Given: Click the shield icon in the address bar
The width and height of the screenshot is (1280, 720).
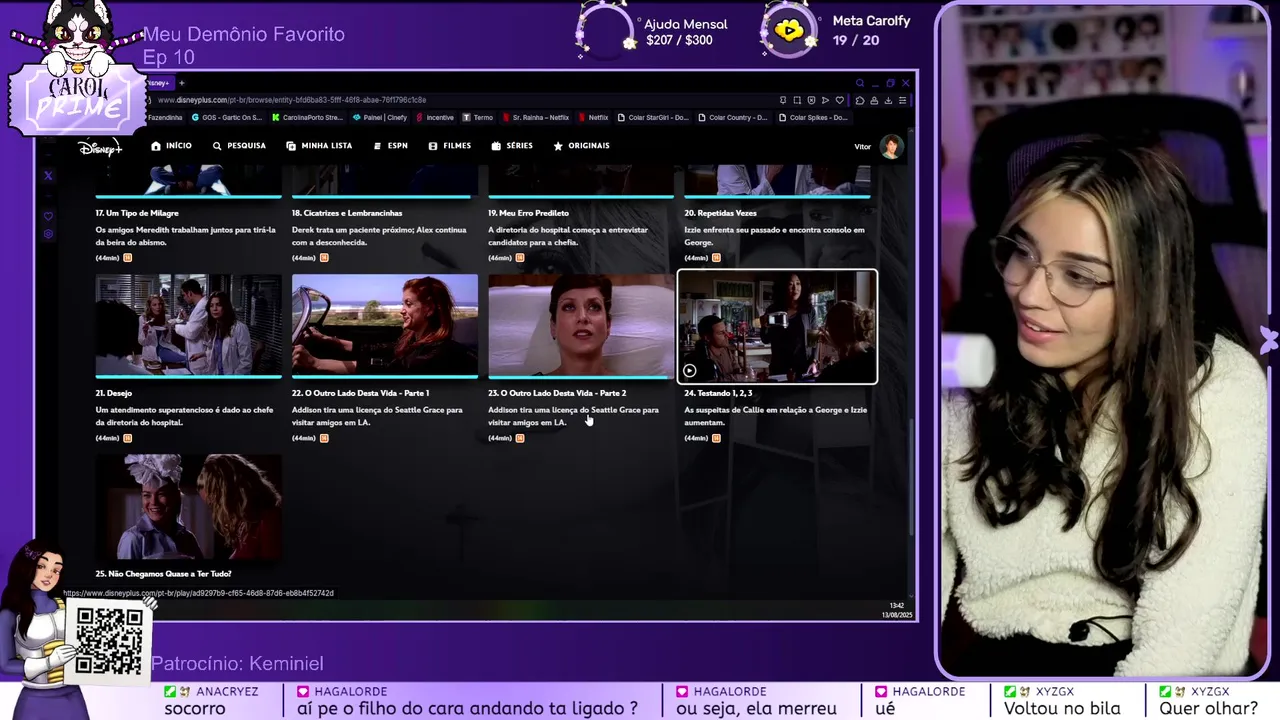Looking at the screenshot, I should tap(811, 100).
